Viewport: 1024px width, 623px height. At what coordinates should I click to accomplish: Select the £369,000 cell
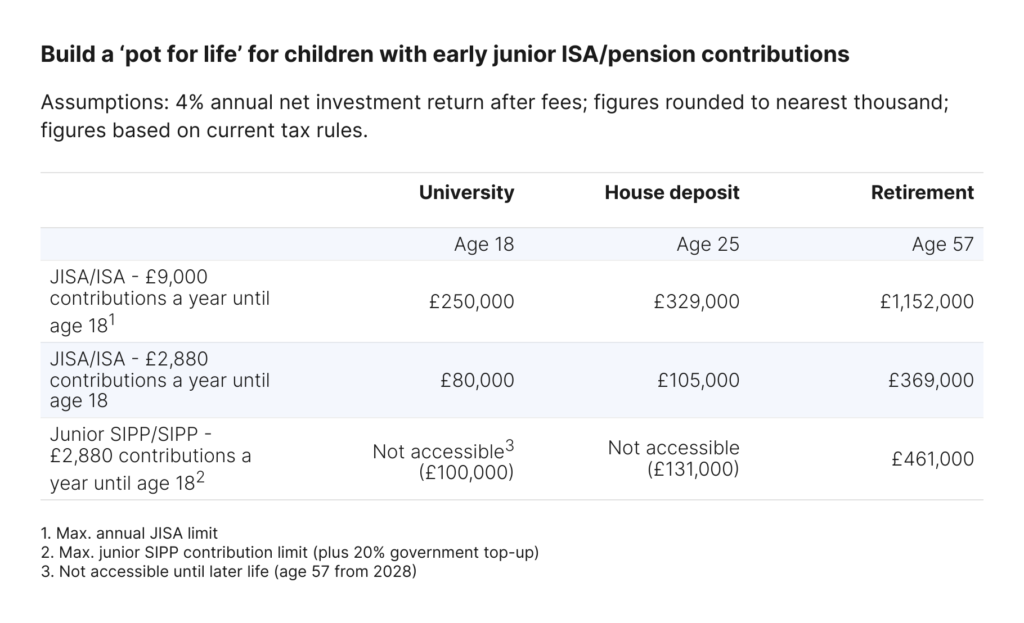931,380
